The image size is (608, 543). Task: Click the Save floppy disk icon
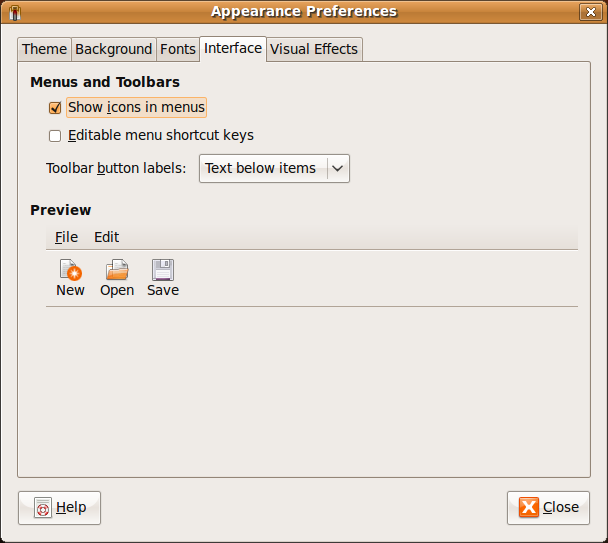[162, 269]
